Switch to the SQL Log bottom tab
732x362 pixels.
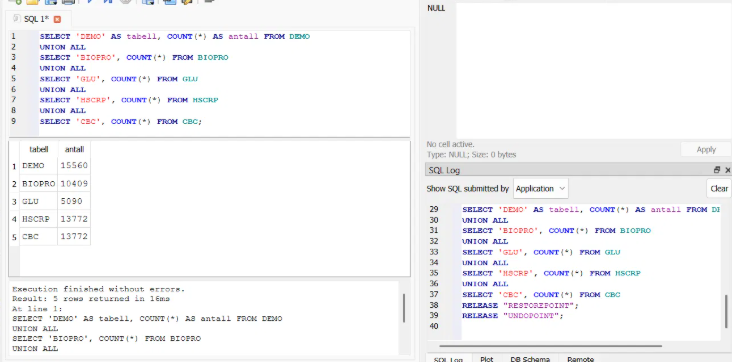[x=448, y=359]
